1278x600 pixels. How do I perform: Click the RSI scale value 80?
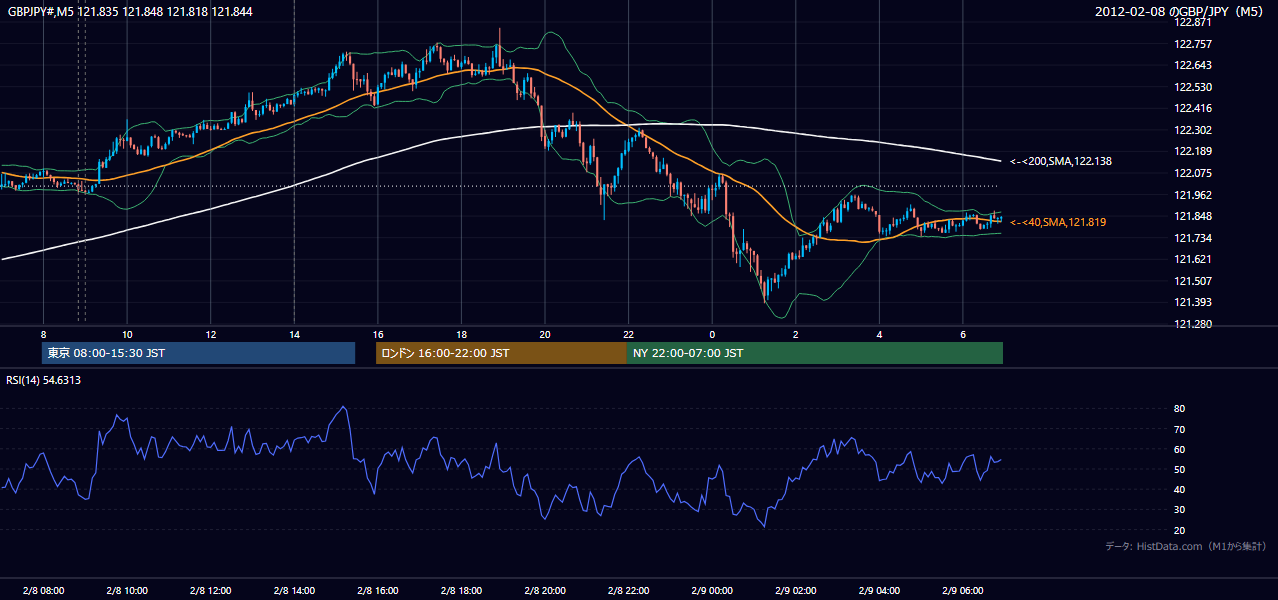[1180, 409]
